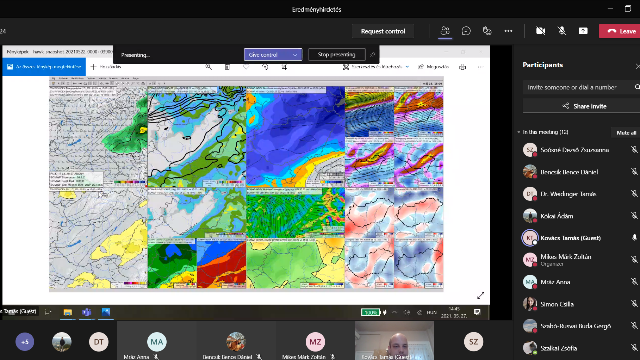
Task: Toggle the mic icon beside Kovács Tamás (Guest)
Action: pyautogui.click(x=634, y=238)
